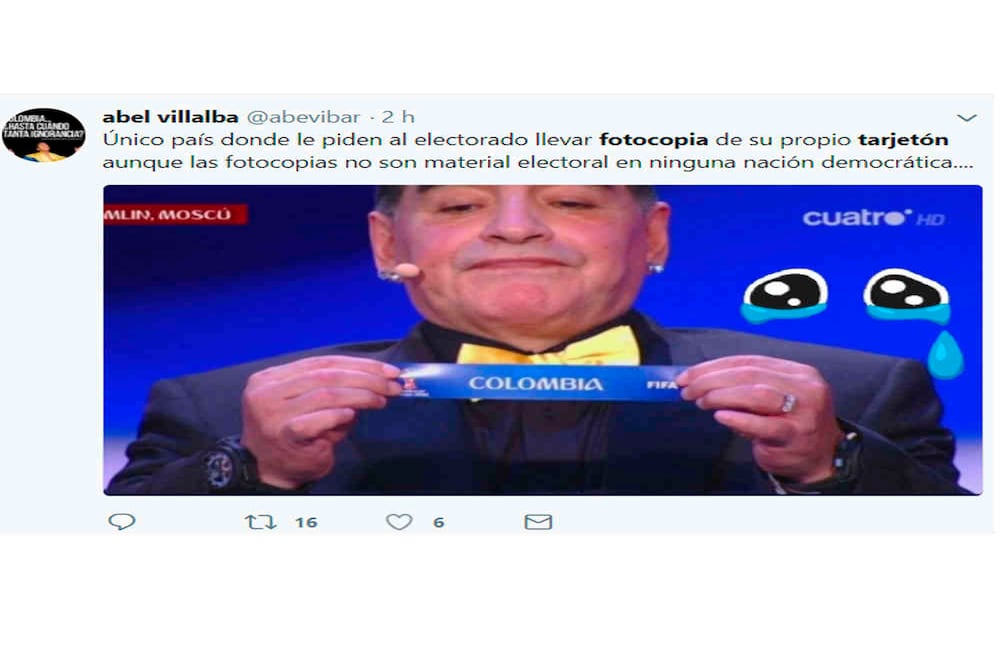Send tweet via direct message envelope icon

click(x=538, y=522)
